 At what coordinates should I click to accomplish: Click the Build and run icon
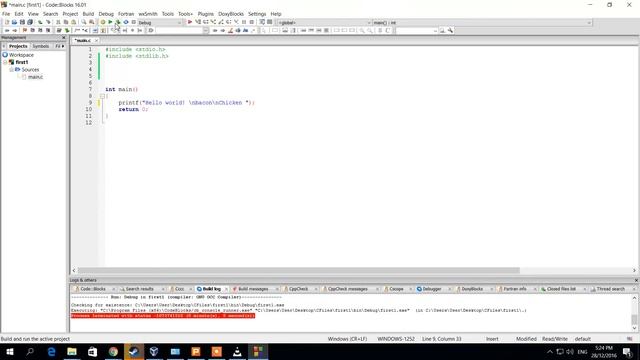(x=118, y=22)
